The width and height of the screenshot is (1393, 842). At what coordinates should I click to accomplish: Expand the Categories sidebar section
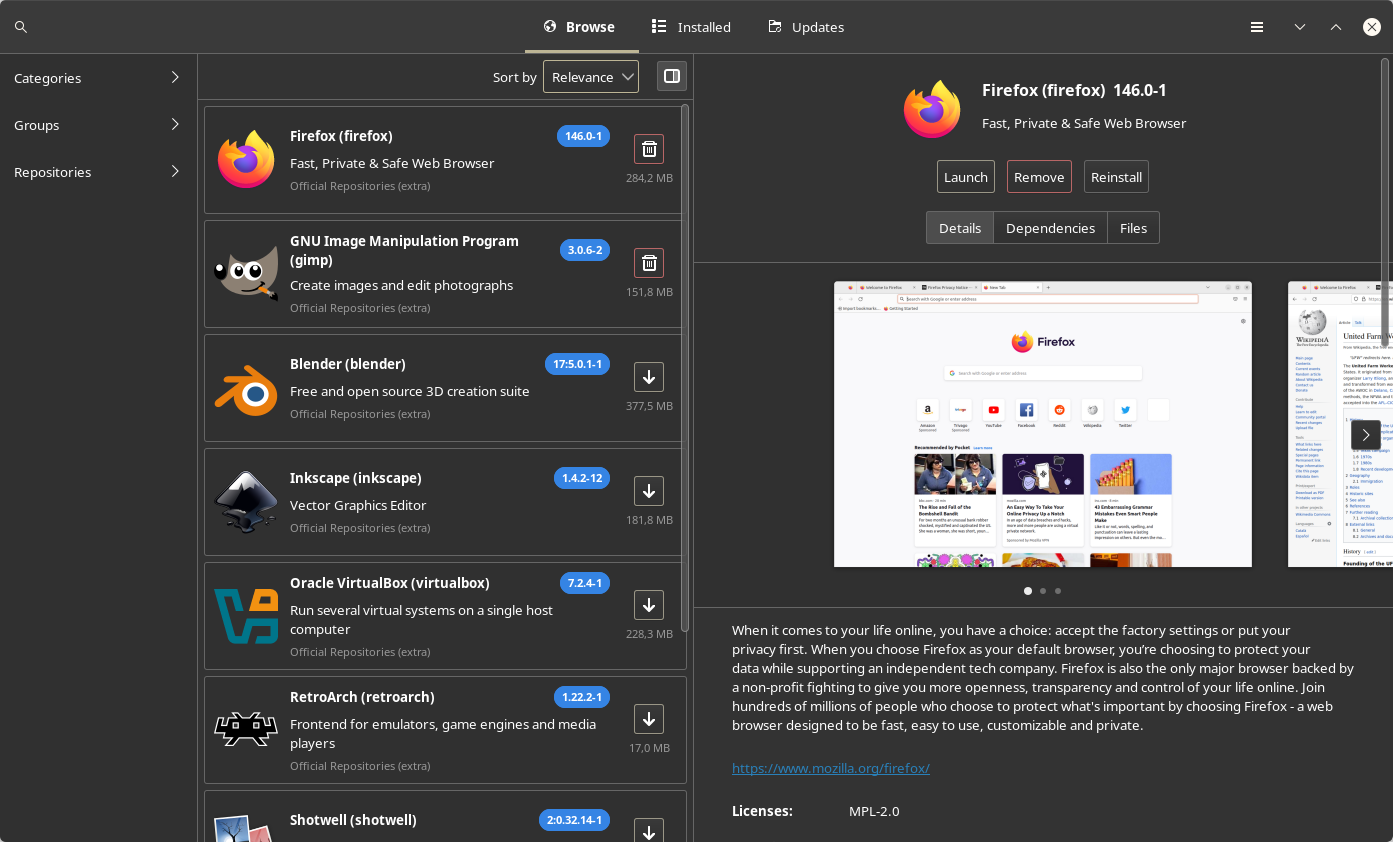click(96, 78)
